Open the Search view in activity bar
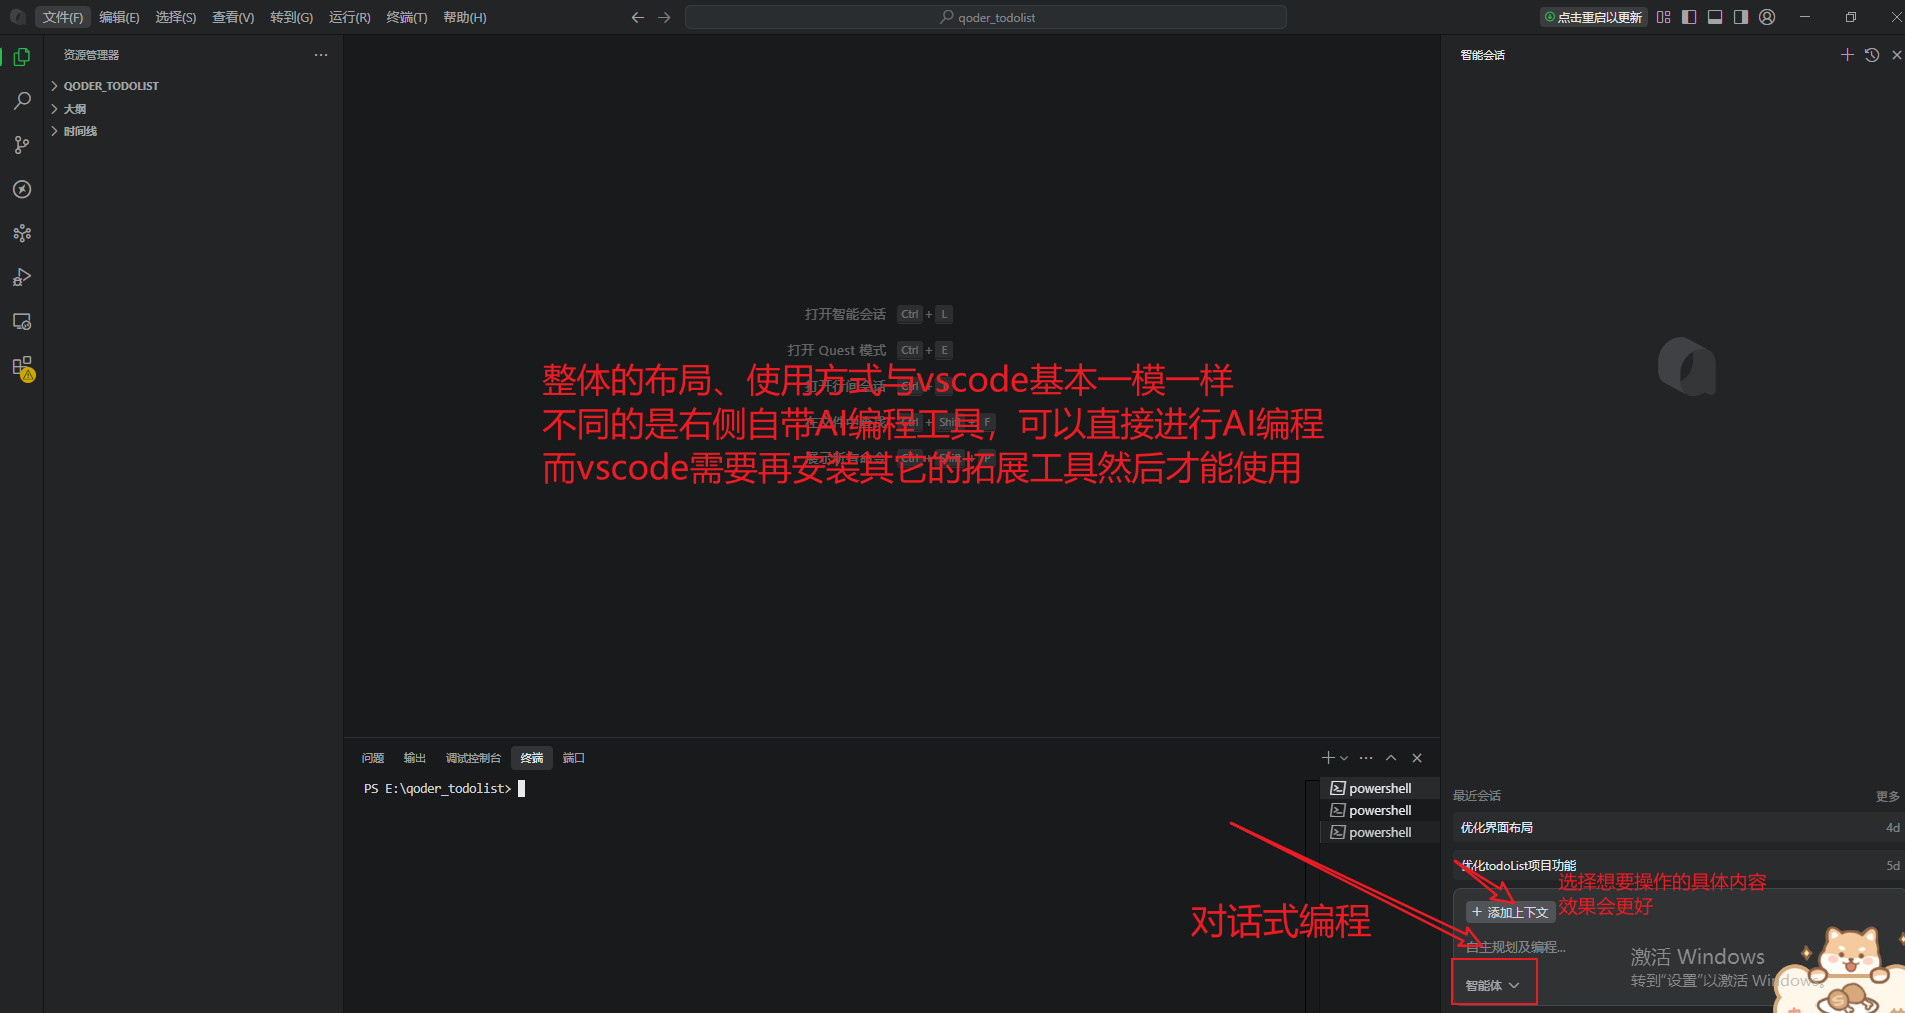This screenshot has width=1905, height=1013. 22,101
